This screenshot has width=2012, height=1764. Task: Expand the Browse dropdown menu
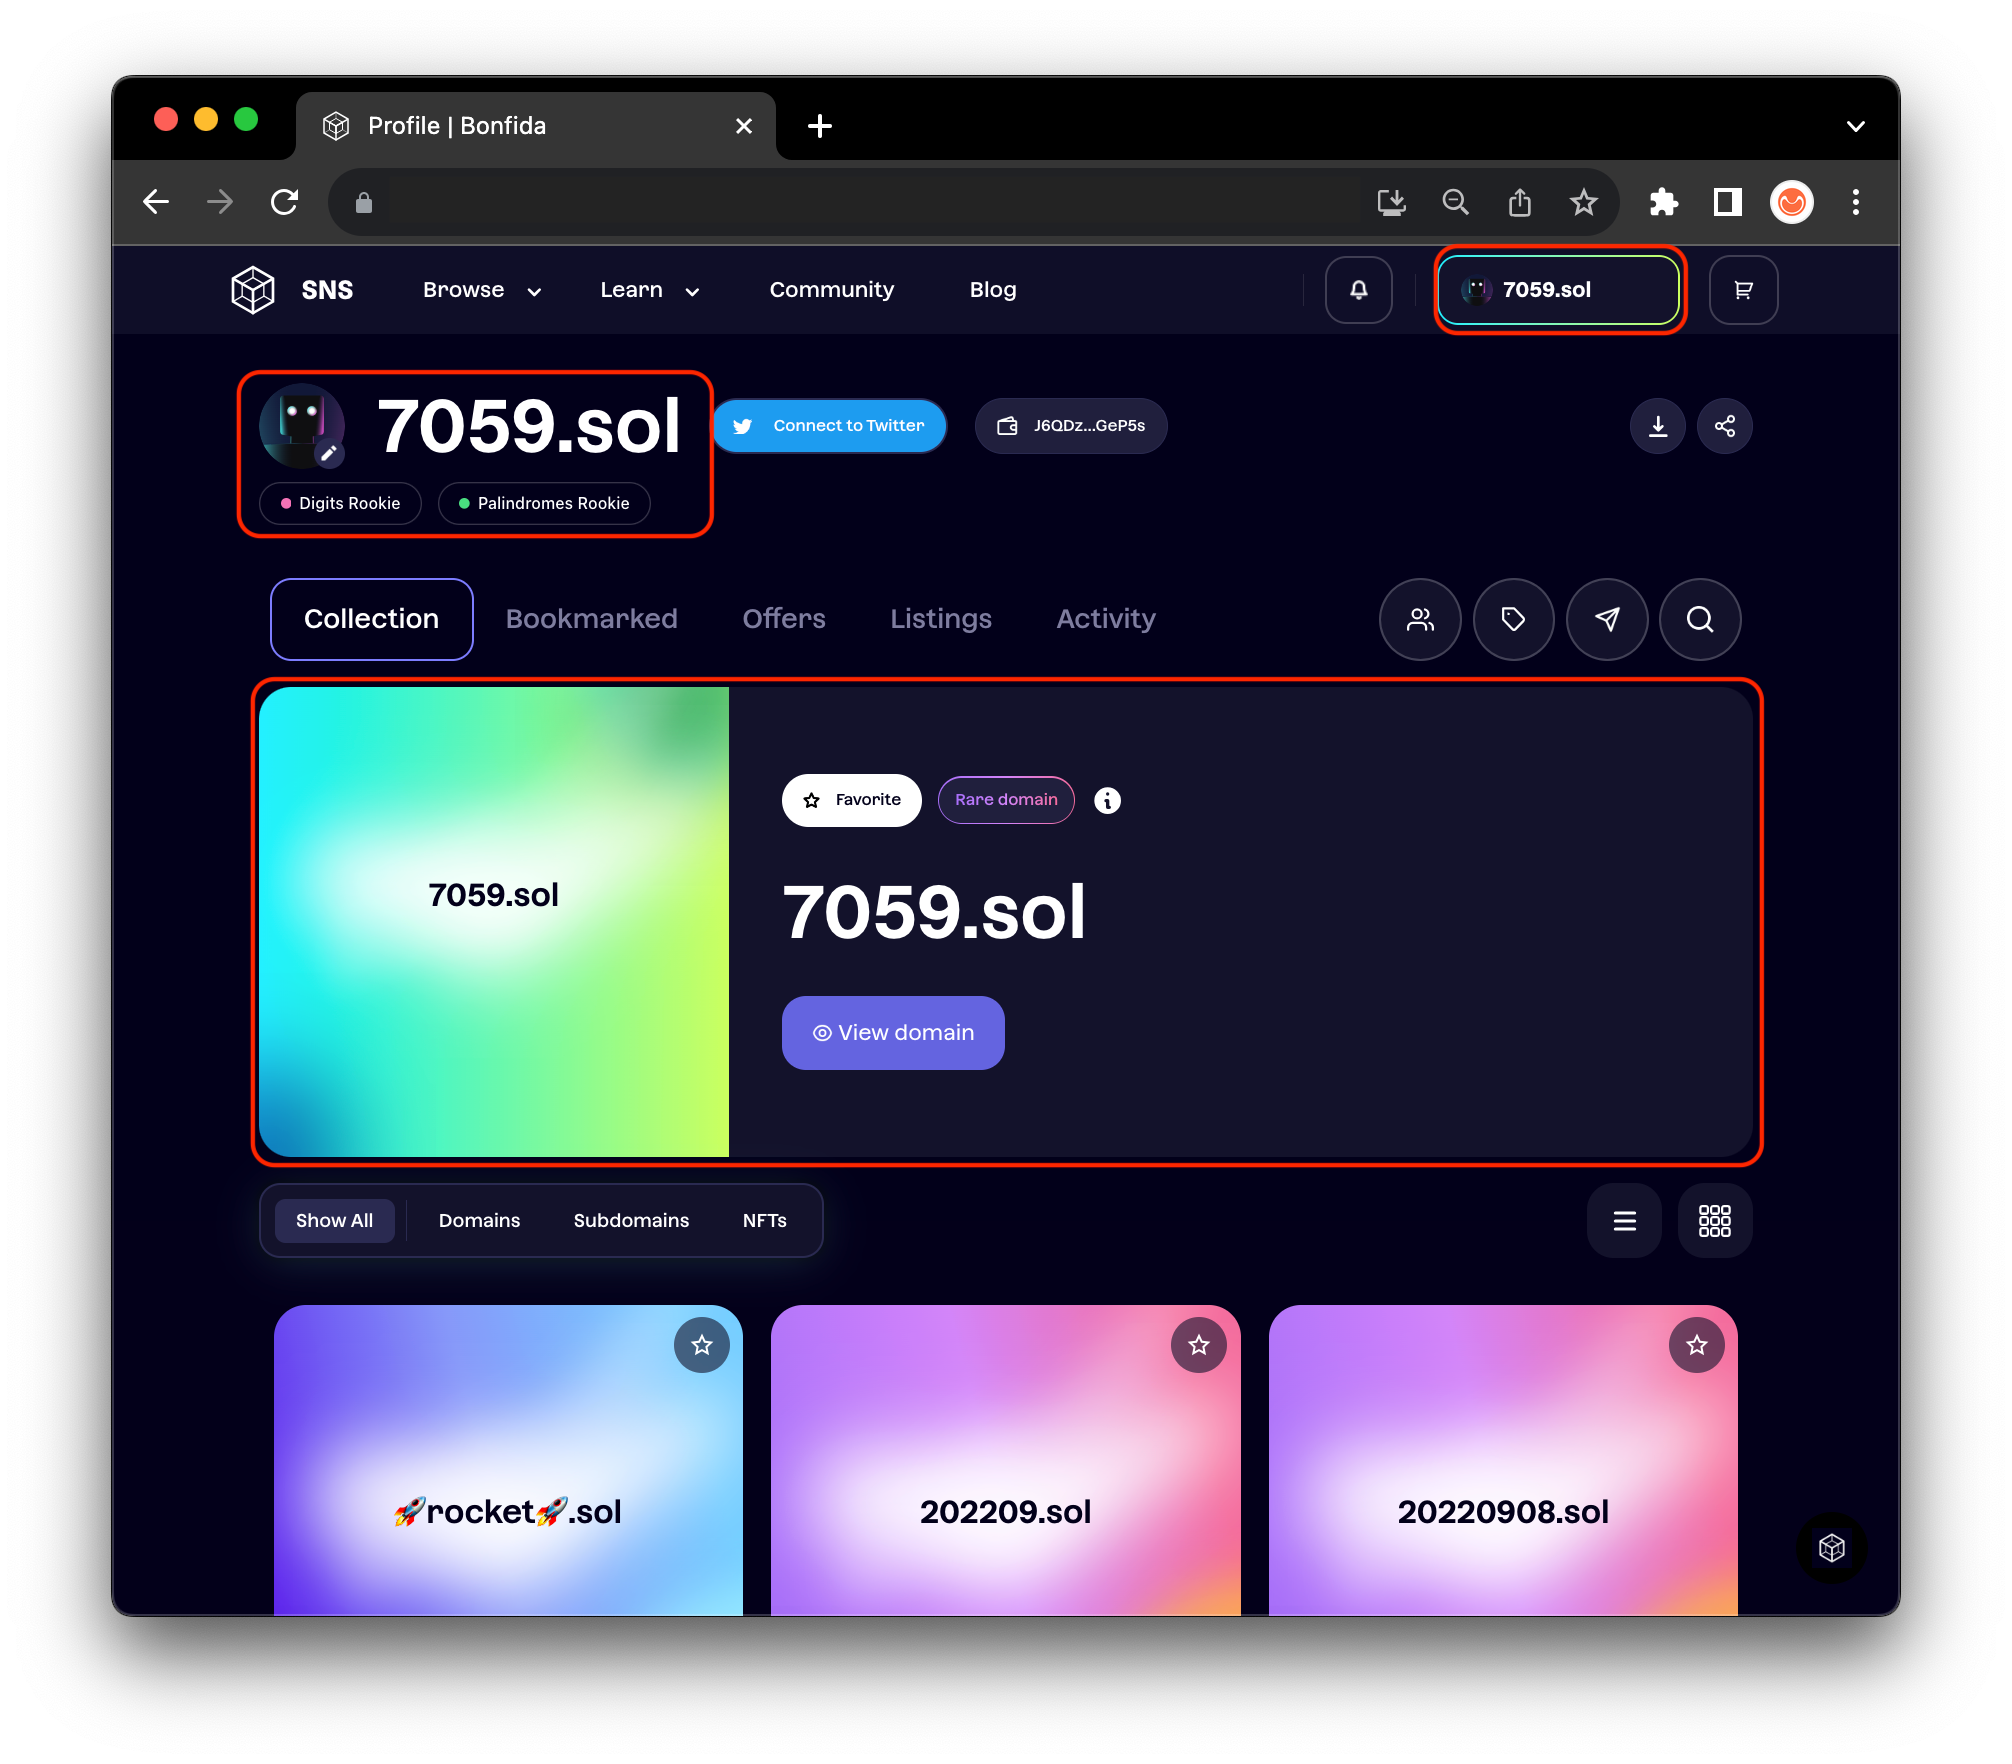click(x=481, y=290)
